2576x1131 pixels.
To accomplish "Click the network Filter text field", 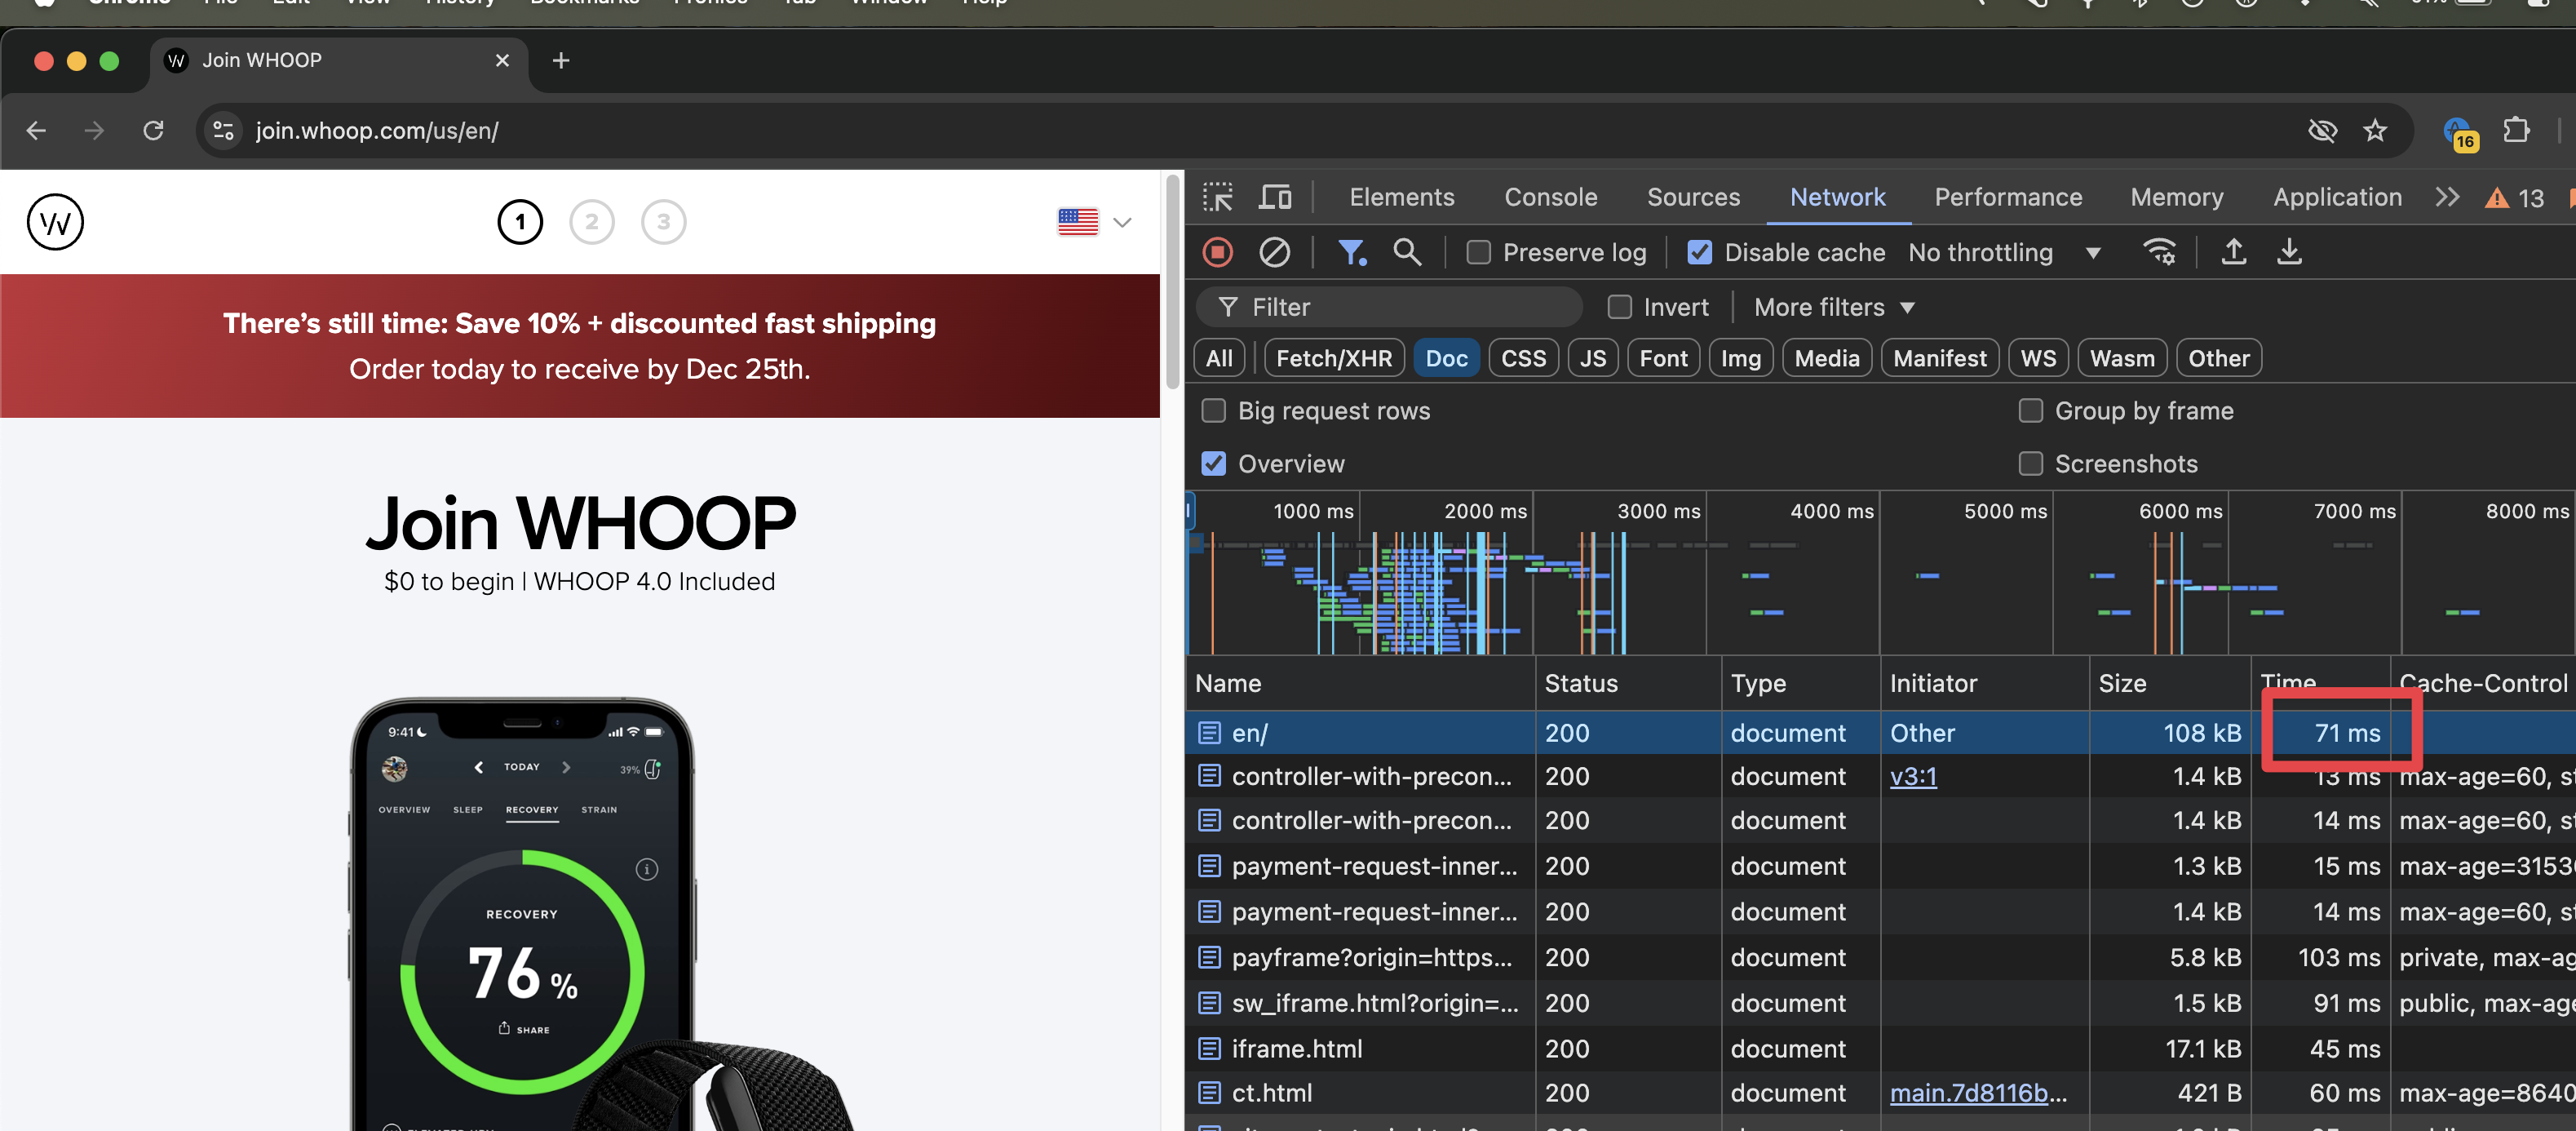I will pos(1390,307).
